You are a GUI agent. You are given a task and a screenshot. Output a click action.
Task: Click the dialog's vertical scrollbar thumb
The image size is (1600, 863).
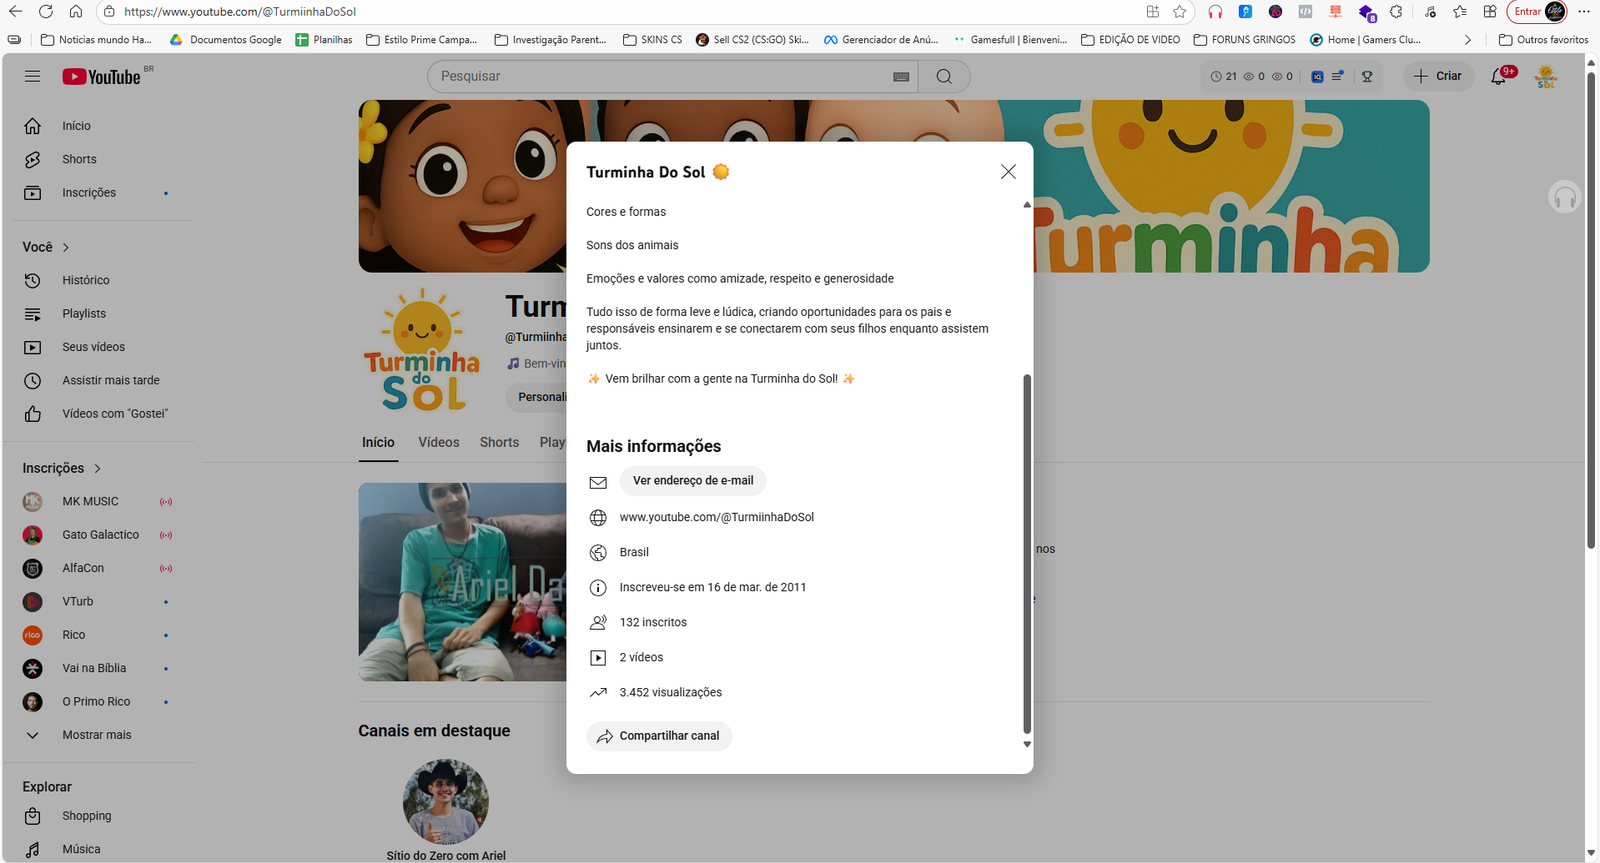coord(1027,554)
